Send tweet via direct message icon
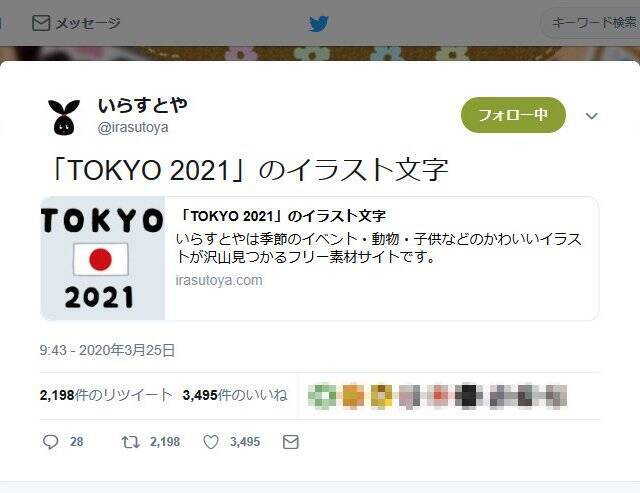640x493 pixels. pyautogui.click(x=291, y=442)
